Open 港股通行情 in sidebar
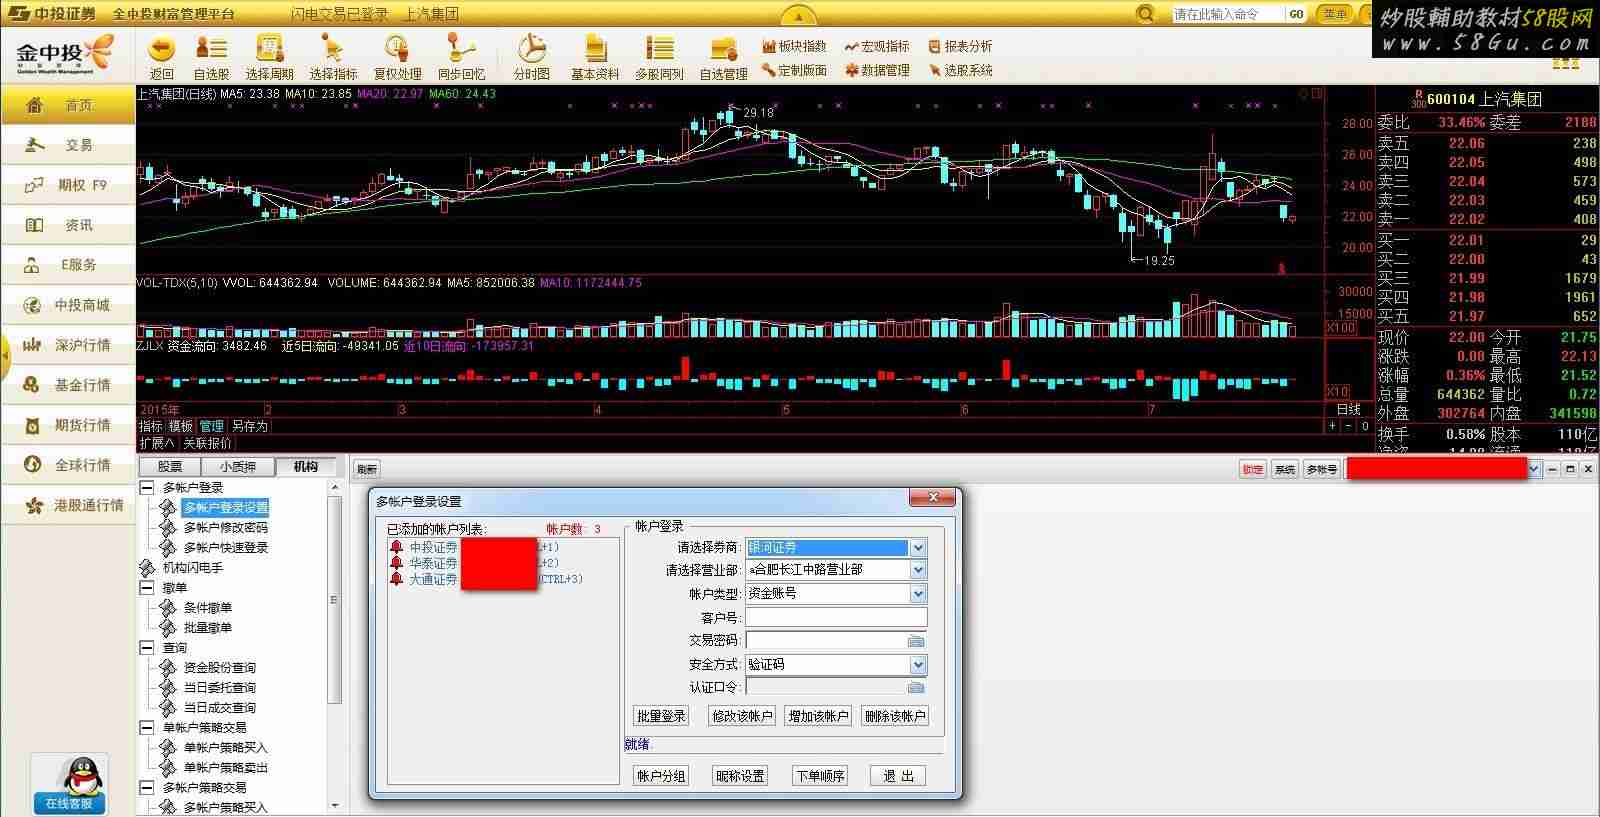Image resolution: width=1600 pixels, height=817 pixels. point(68,505)
